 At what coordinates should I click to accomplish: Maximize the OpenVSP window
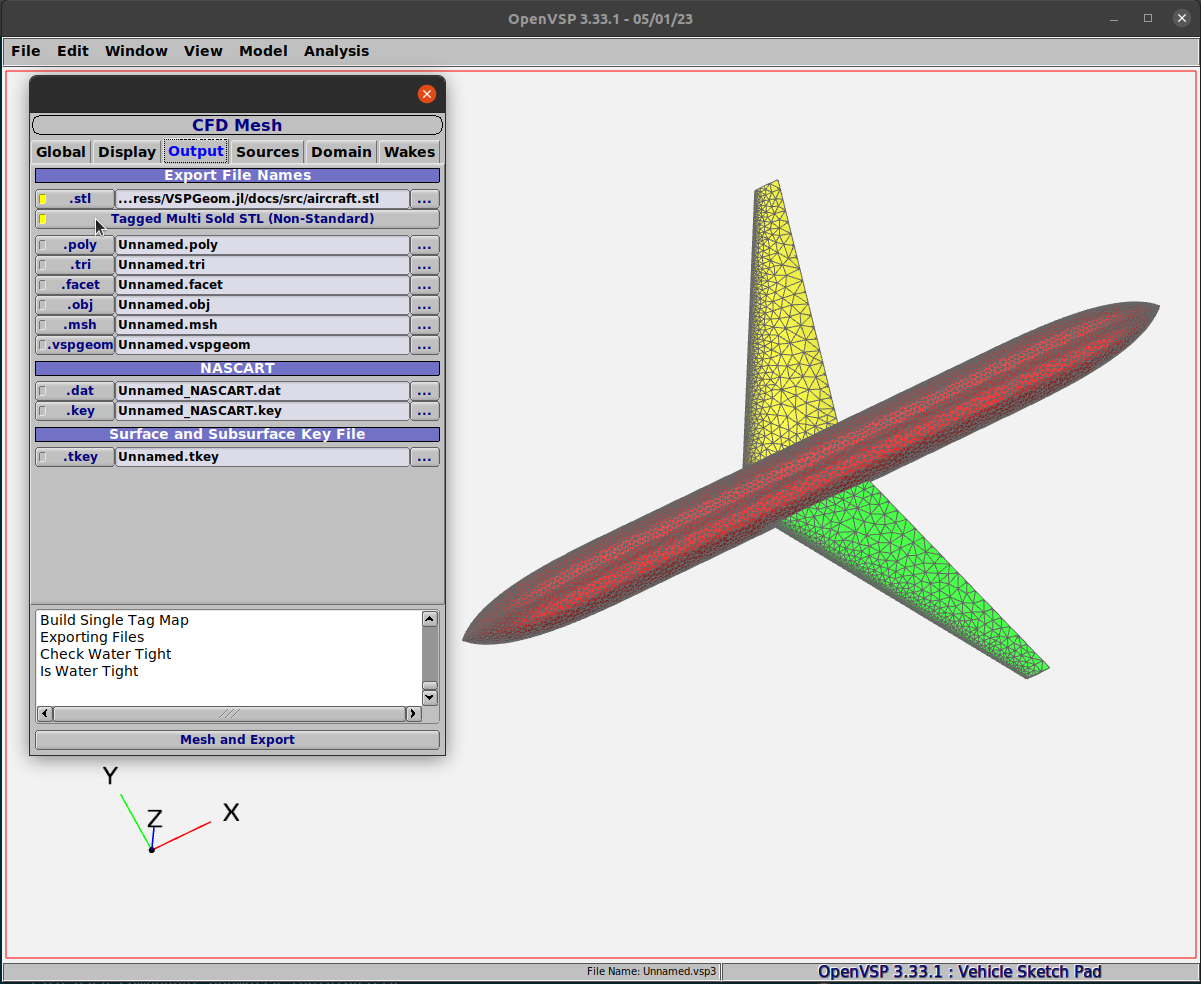(1148, 18)
